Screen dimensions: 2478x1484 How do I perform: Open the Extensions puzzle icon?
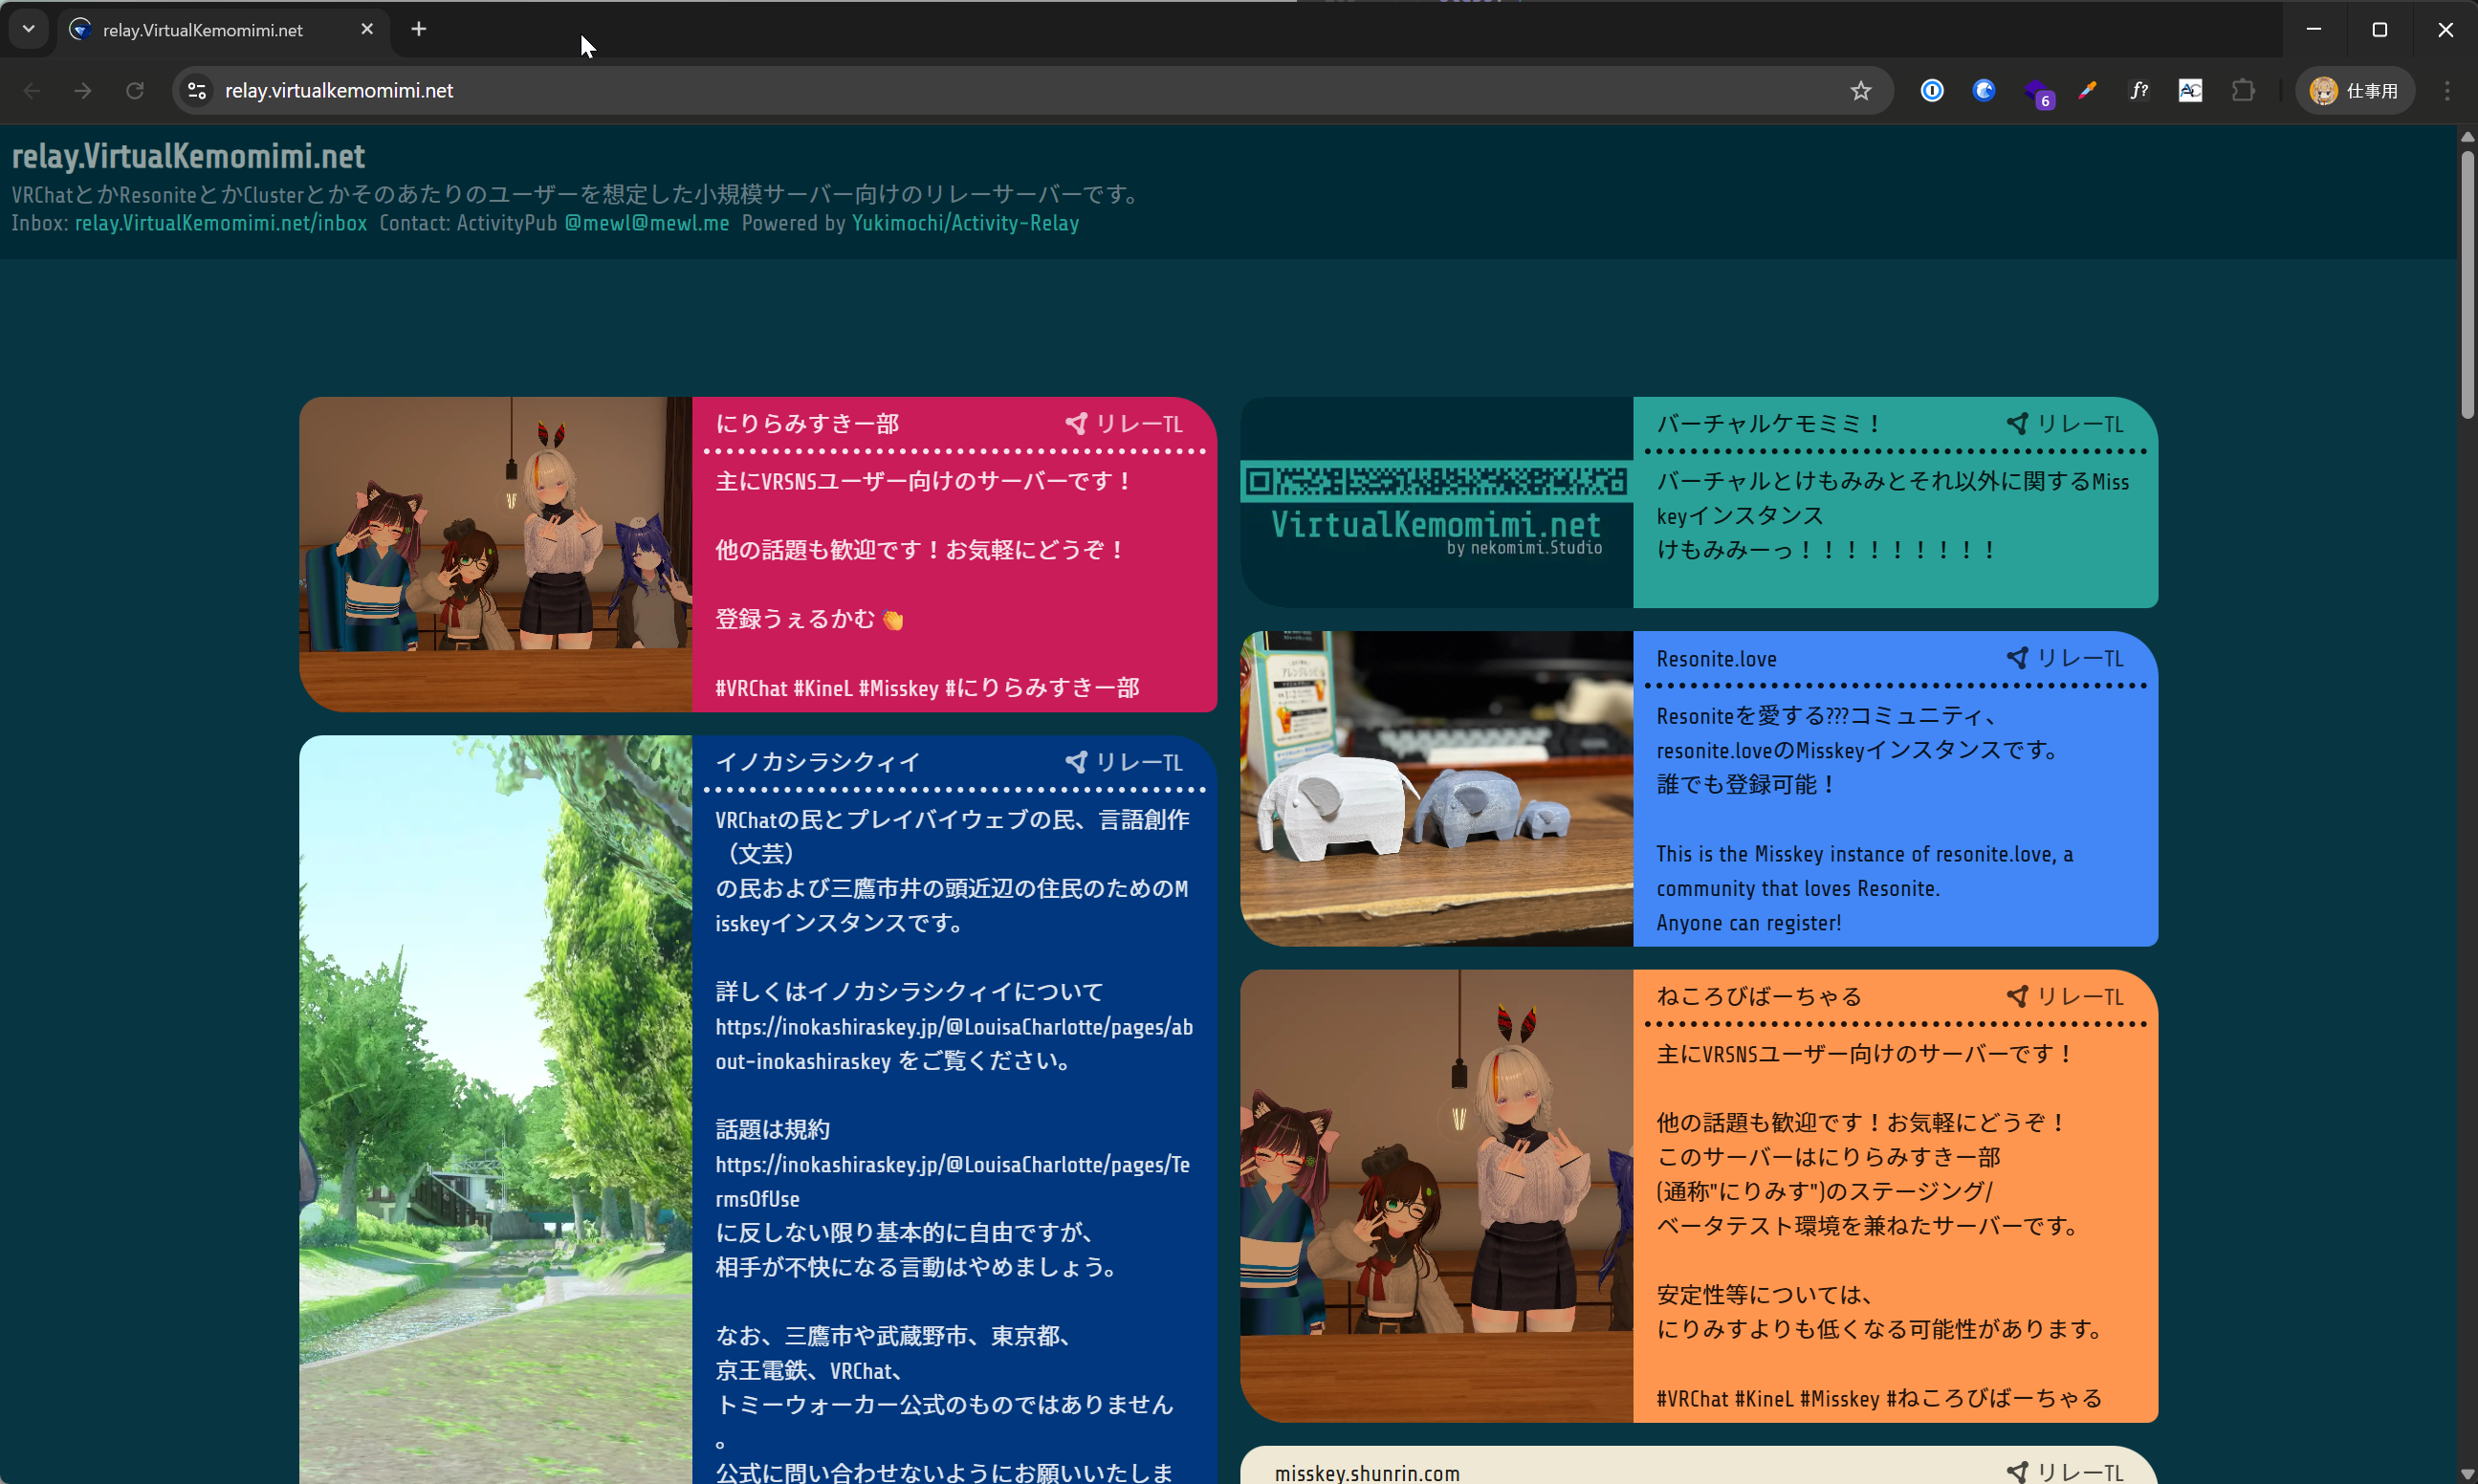coord(2243,91)
